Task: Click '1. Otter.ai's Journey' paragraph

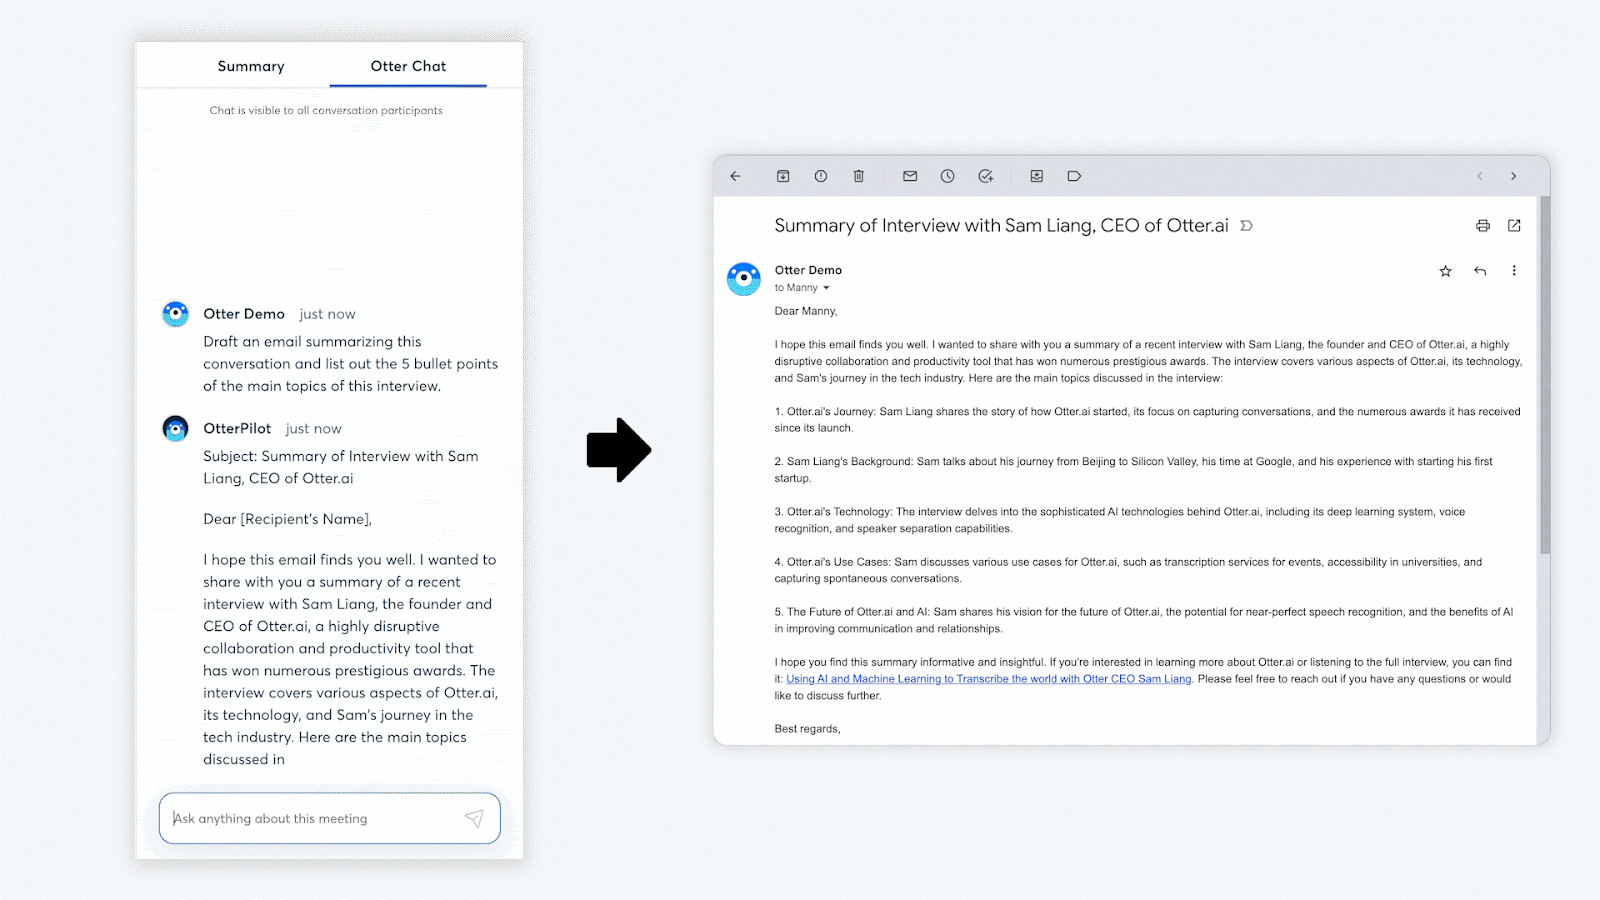Action: pyautogui.click(x=1147, y=420)
